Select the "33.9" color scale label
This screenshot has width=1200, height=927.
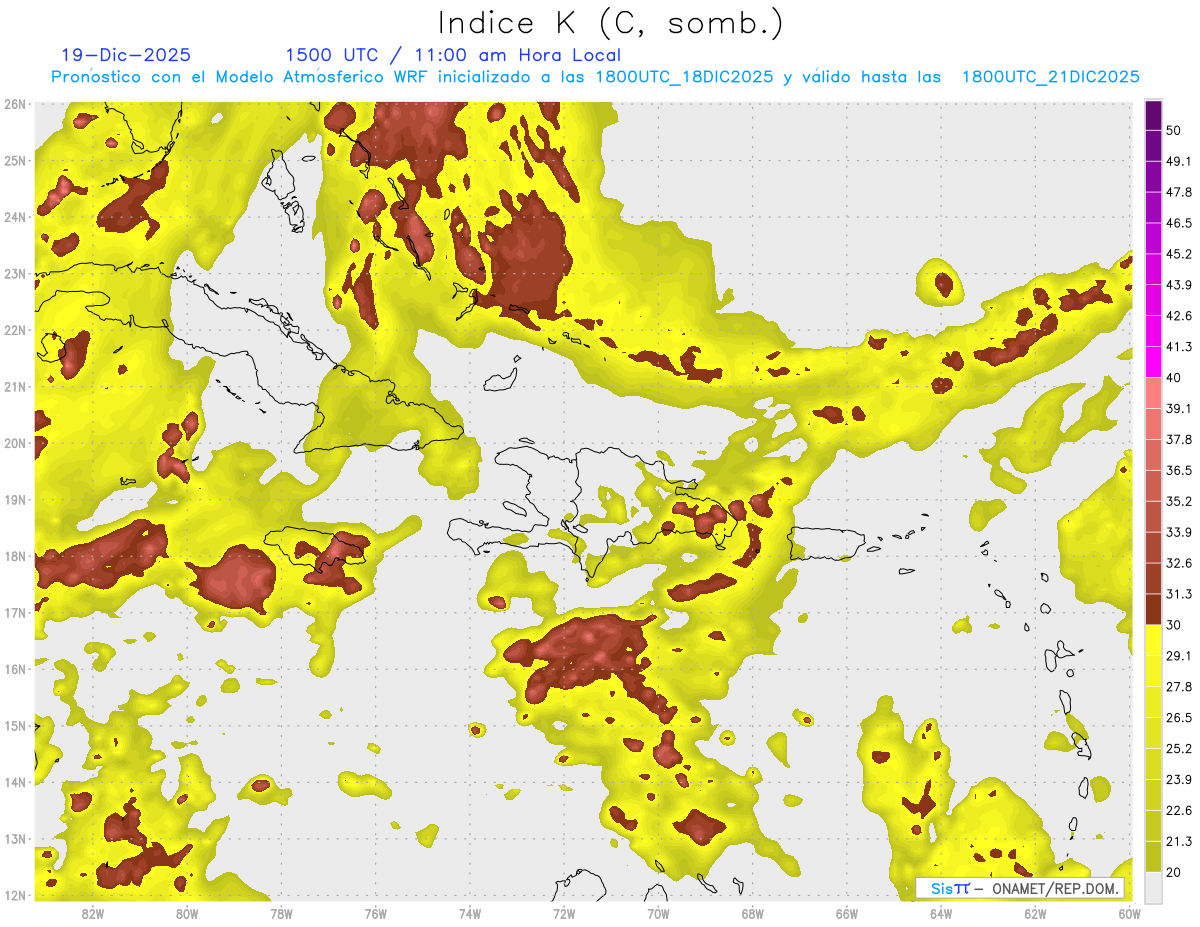(x=1178, y=532)
